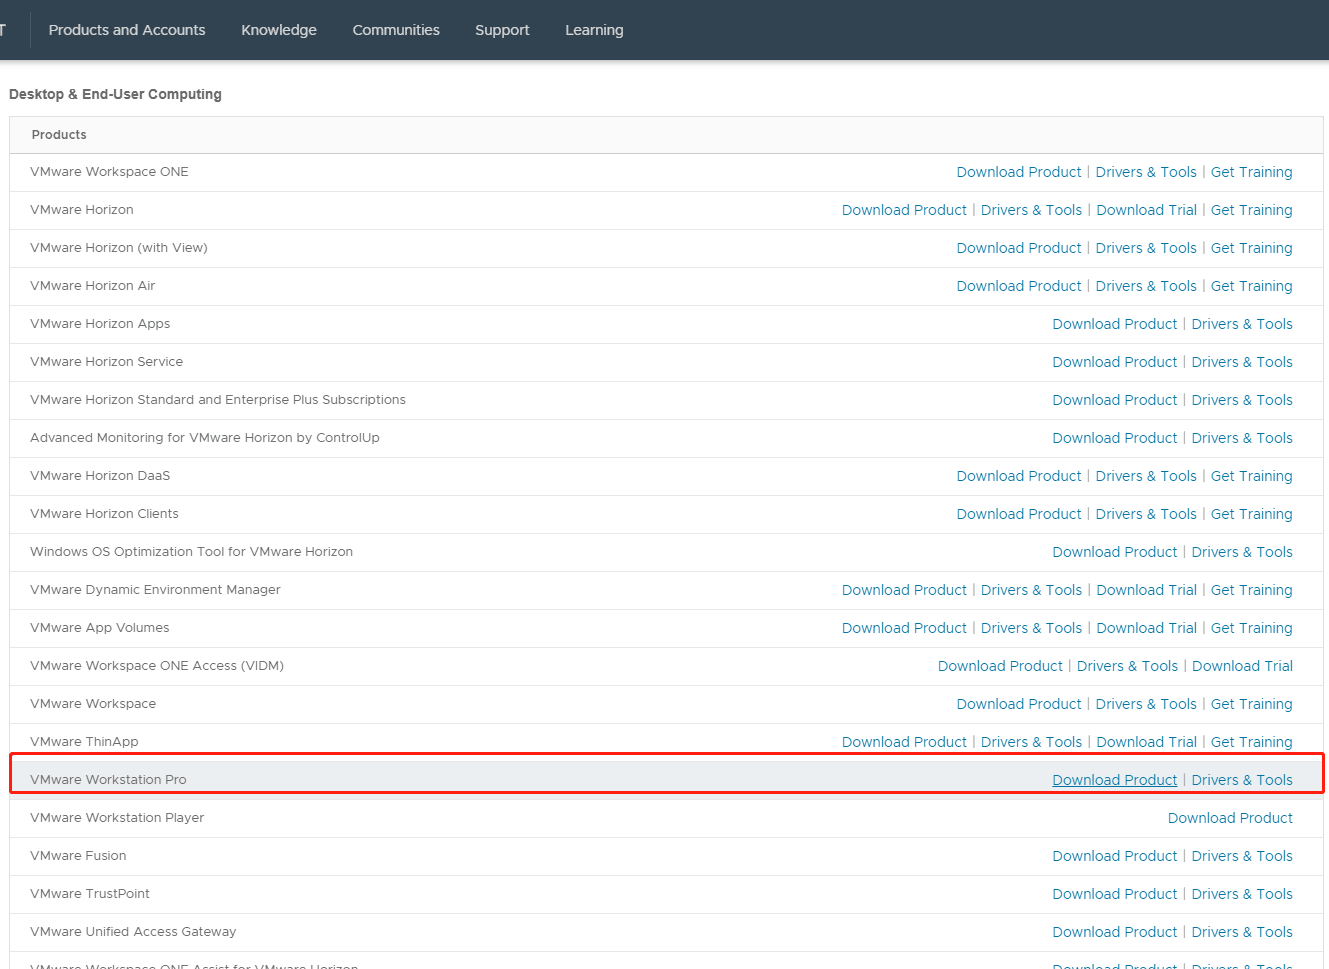Get Training for VMware Workspace ONE
Image resolution: width=1329 pixels, height=969 pixels.
click(x=1252, y=172)
